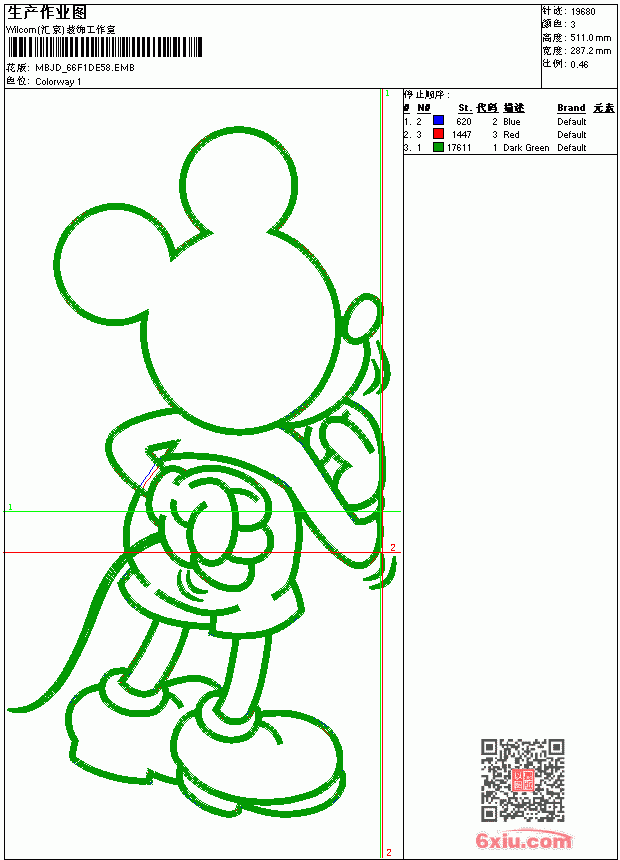Click the barcode under the studio name

click(105, 47)
